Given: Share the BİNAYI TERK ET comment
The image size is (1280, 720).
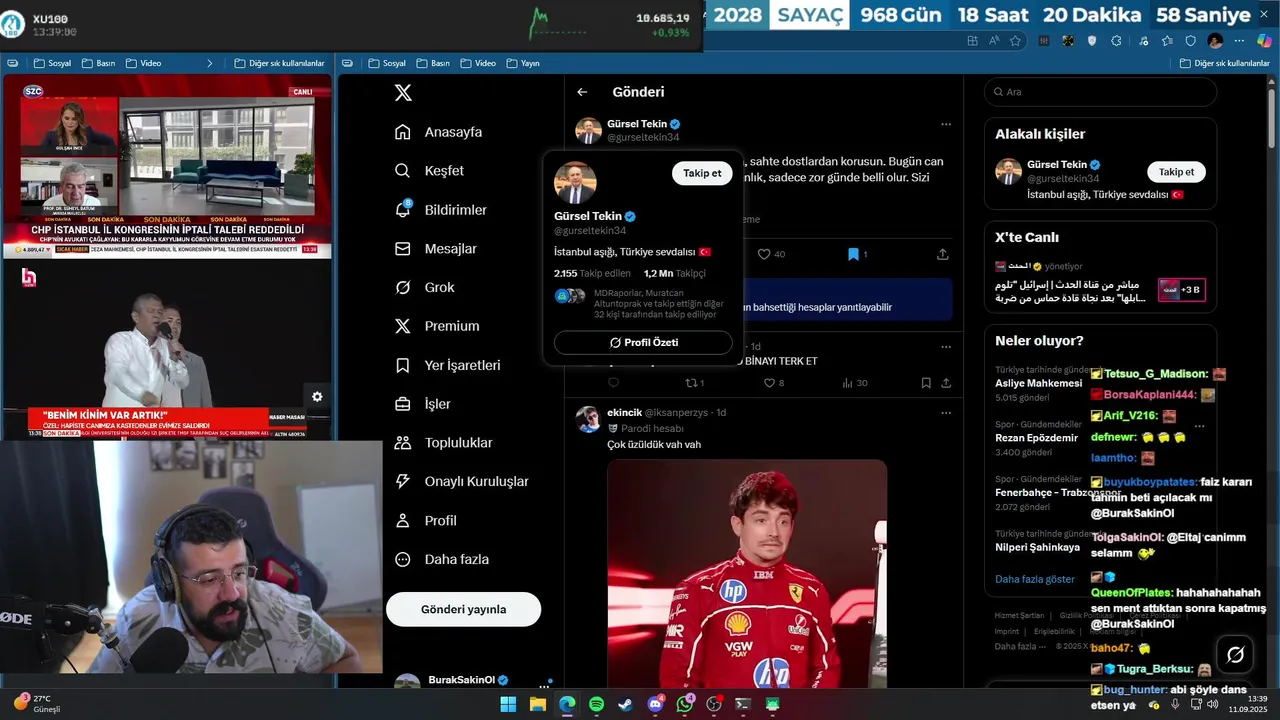Looking at the screenshot, I should pos(946,383).
